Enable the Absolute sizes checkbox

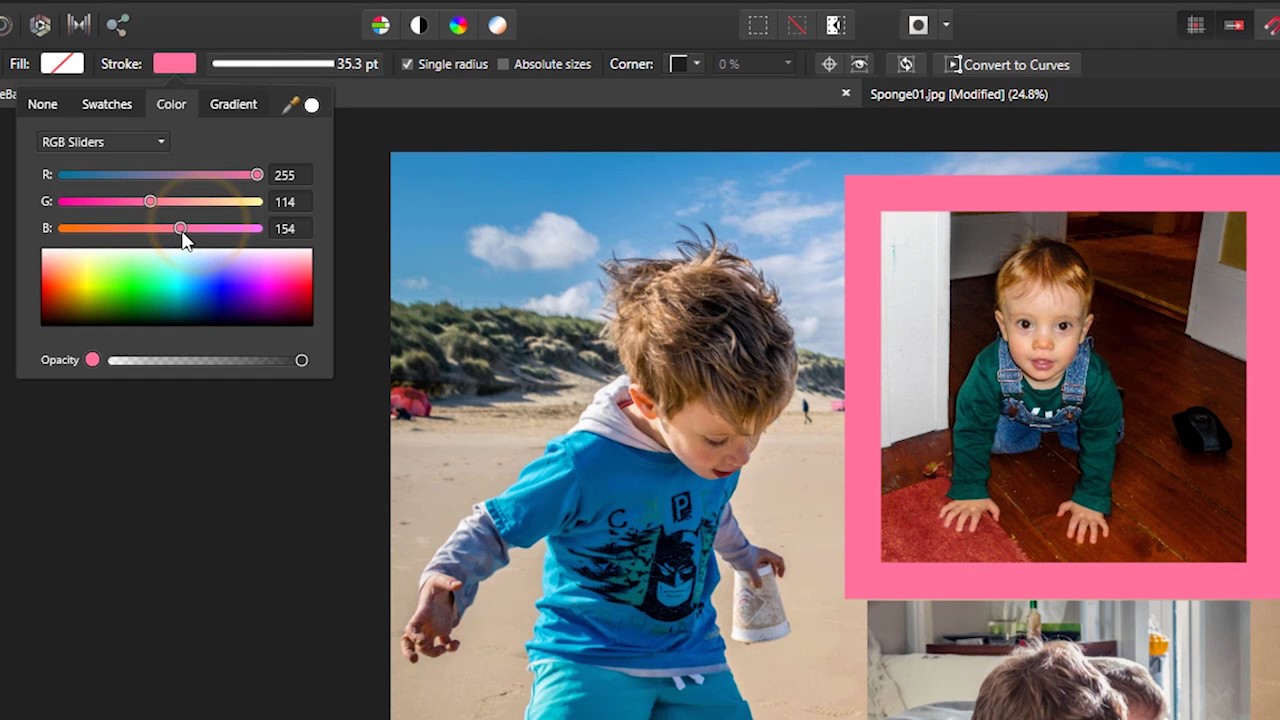coord(503,64)
